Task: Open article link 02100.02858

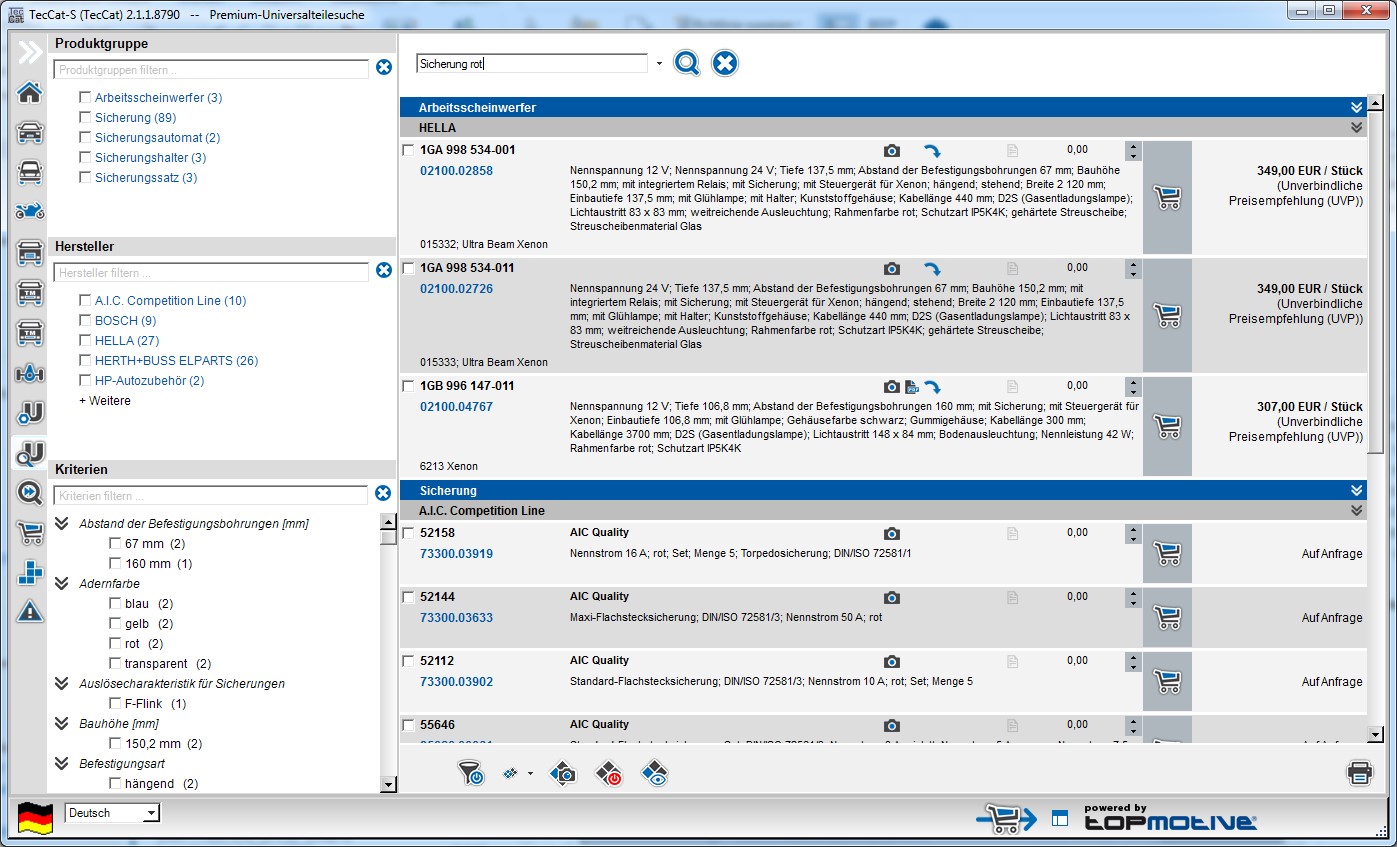Action: (x=456, y=171)
